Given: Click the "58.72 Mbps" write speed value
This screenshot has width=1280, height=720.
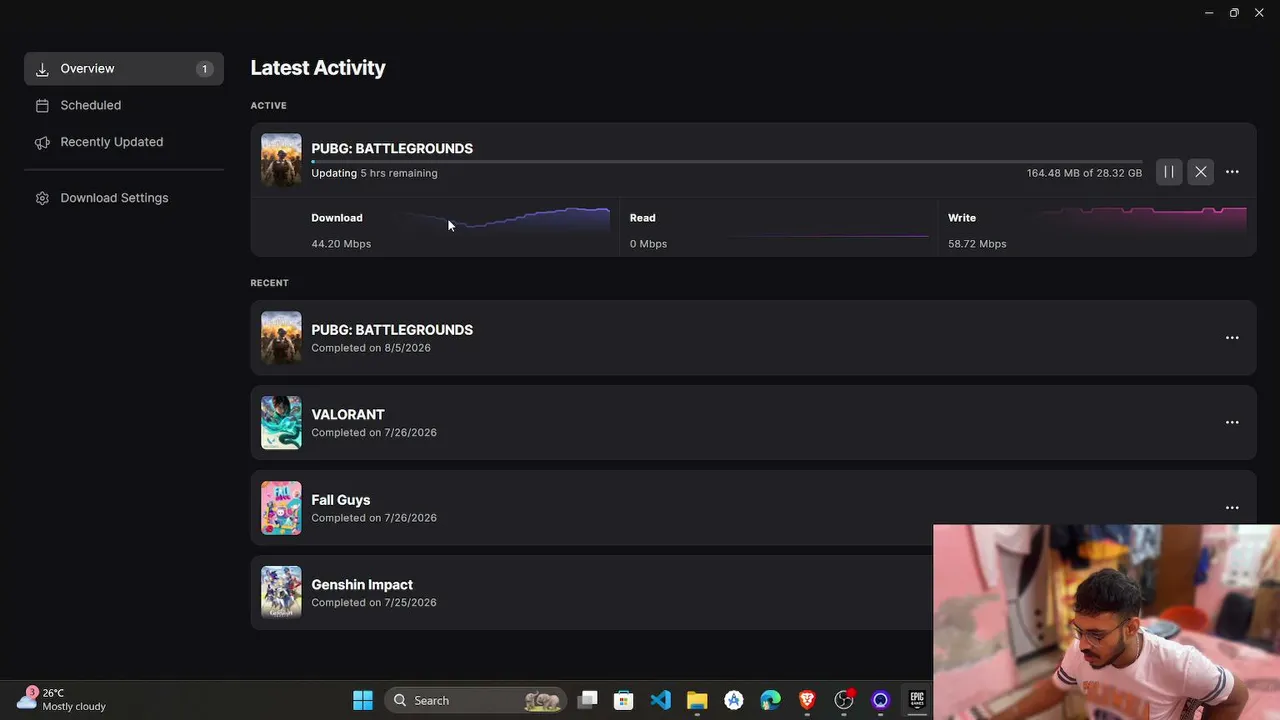Looking at the screenshot, I should click(x=977, y=244).
